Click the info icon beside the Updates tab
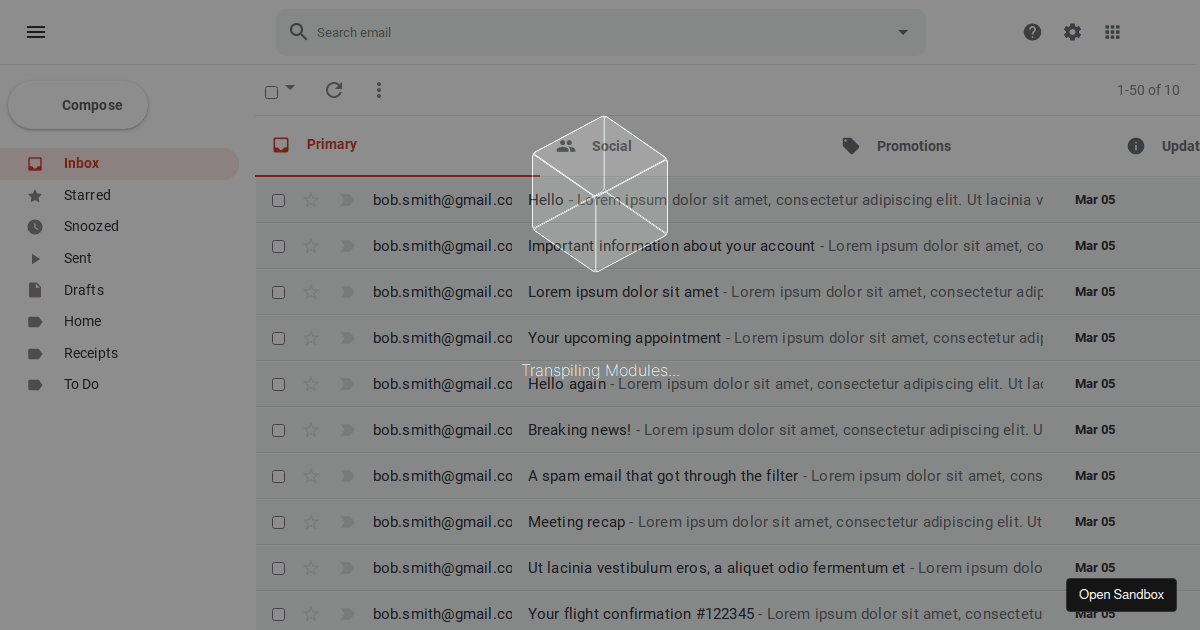1200x630 pixels. 1136,145
